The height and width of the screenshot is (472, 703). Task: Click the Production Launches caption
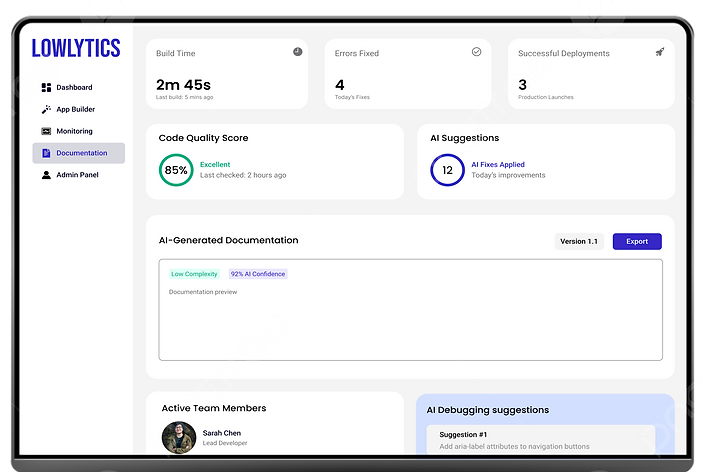(x=546, y=97)
